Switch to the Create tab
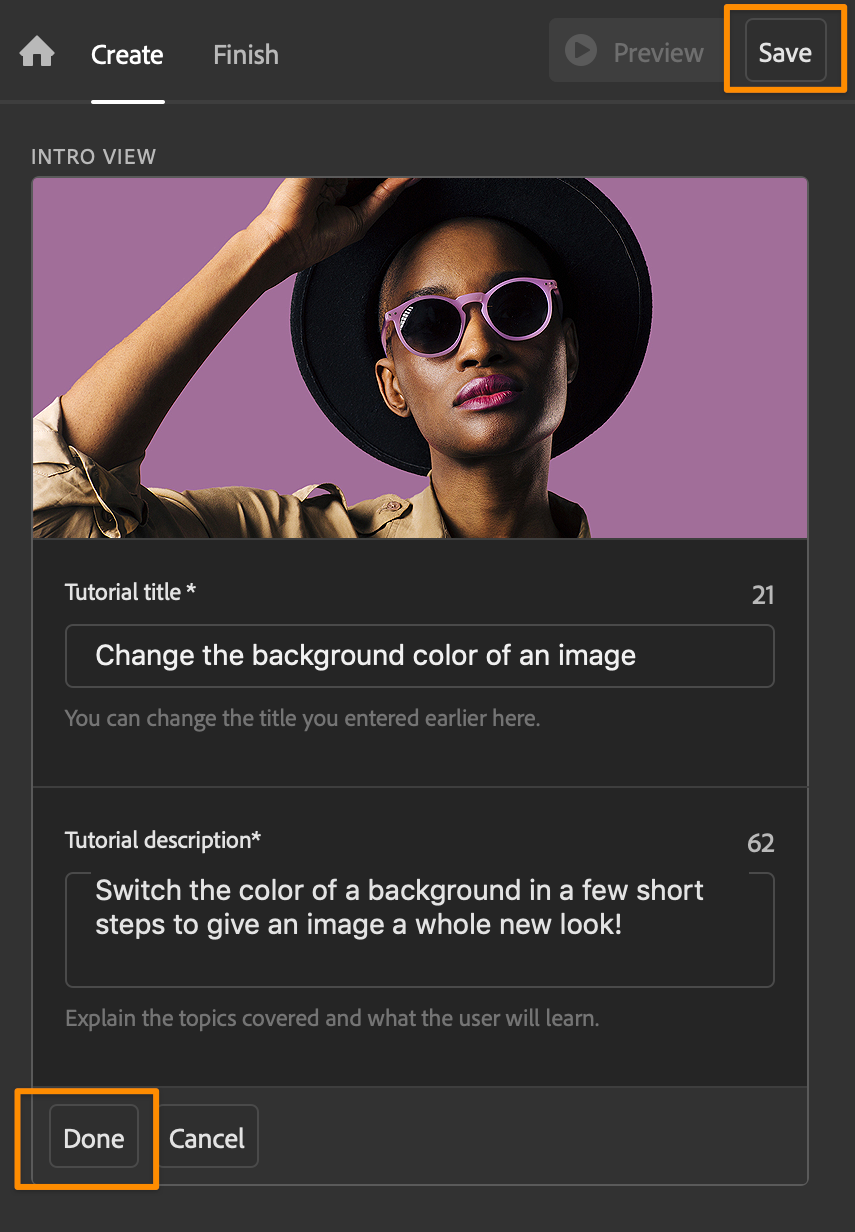 pos(127,55)
